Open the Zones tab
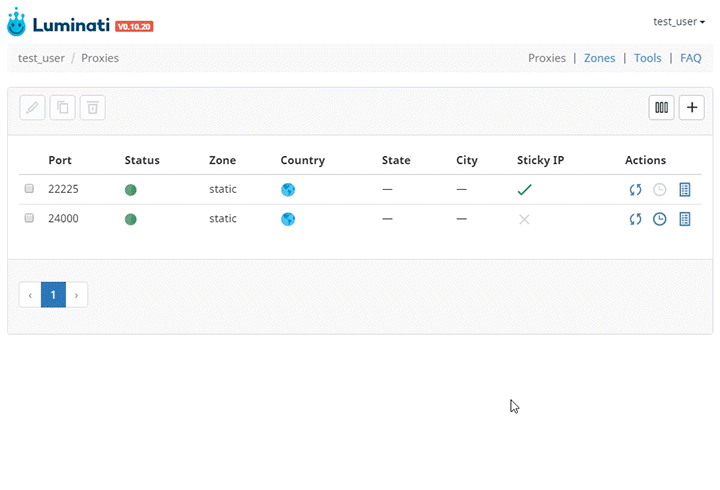Screen dimensions: 720x490 599,58
